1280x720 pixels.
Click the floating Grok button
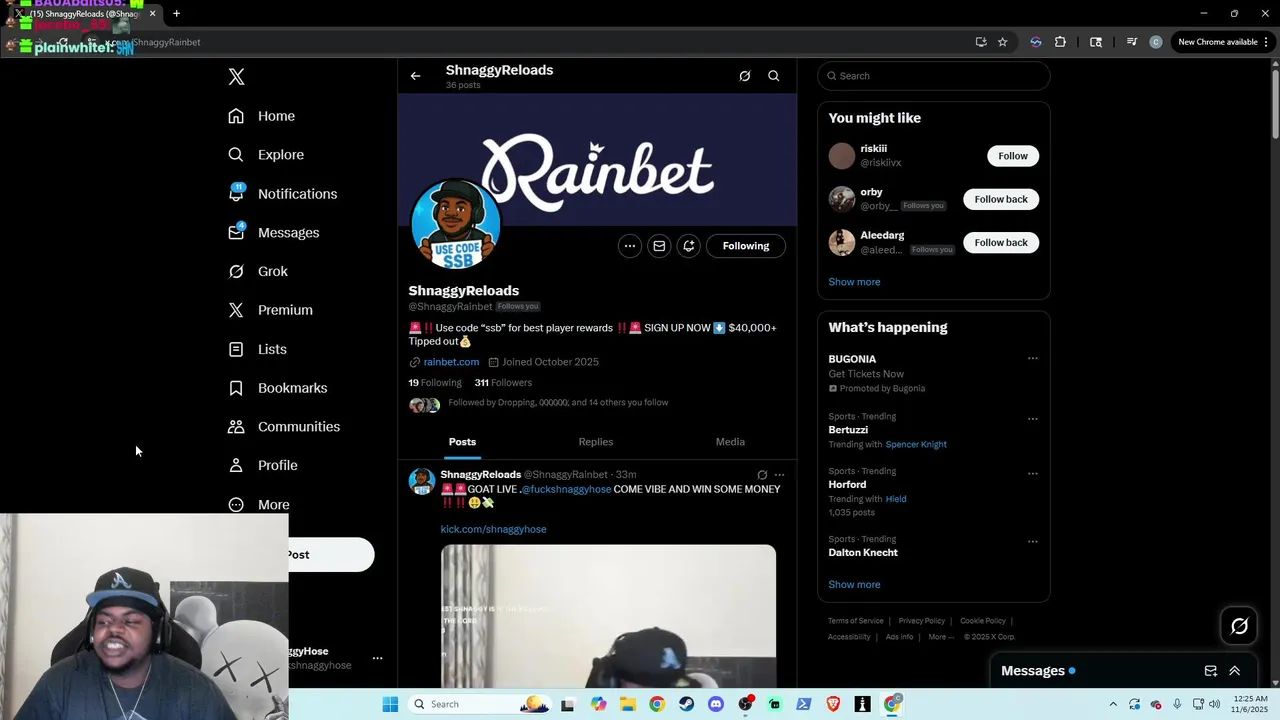tap(1239, 626)
